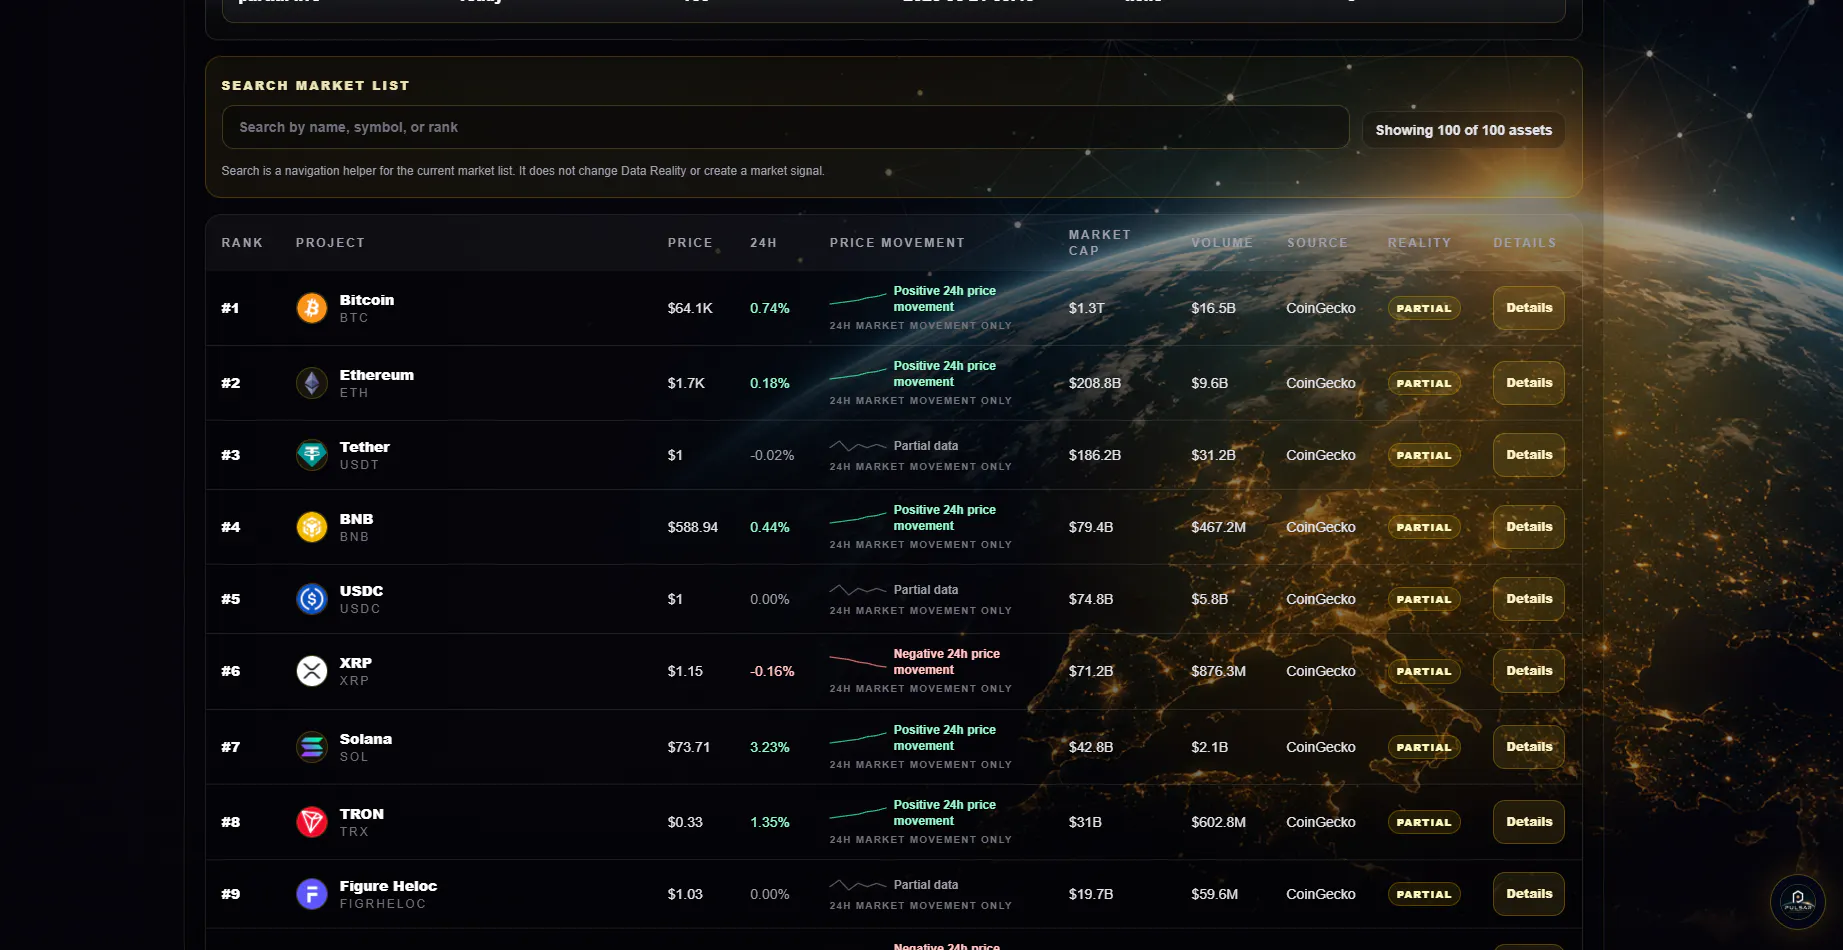This screenshot has height=950, width=1843.
Task: Click the SOURCE column header
Action: tap(1317, 243)
